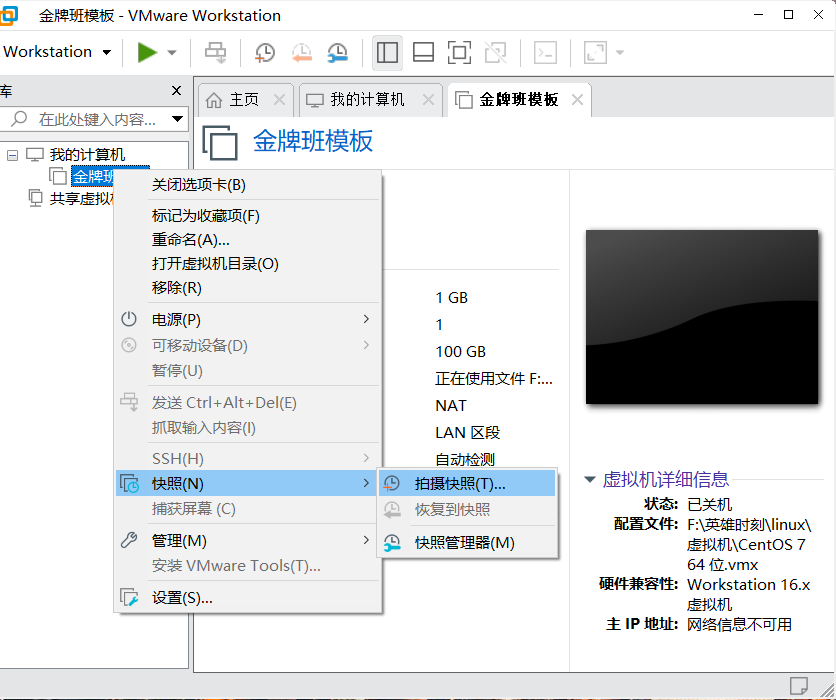Viewport: 836px width, 700px height.
Task: Click the snapshot icon beside 快照(N)
Action: tap(130, 484)
